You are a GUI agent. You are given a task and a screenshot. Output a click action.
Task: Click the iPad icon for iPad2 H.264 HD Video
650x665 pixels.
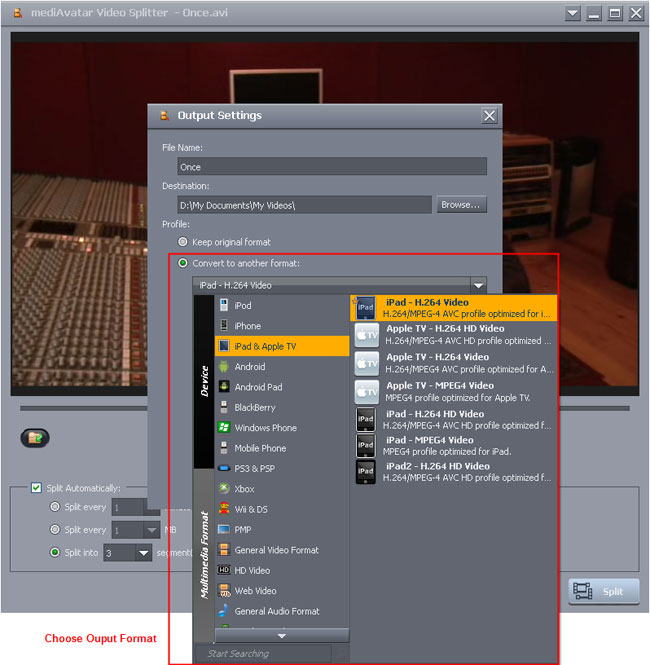365,472
